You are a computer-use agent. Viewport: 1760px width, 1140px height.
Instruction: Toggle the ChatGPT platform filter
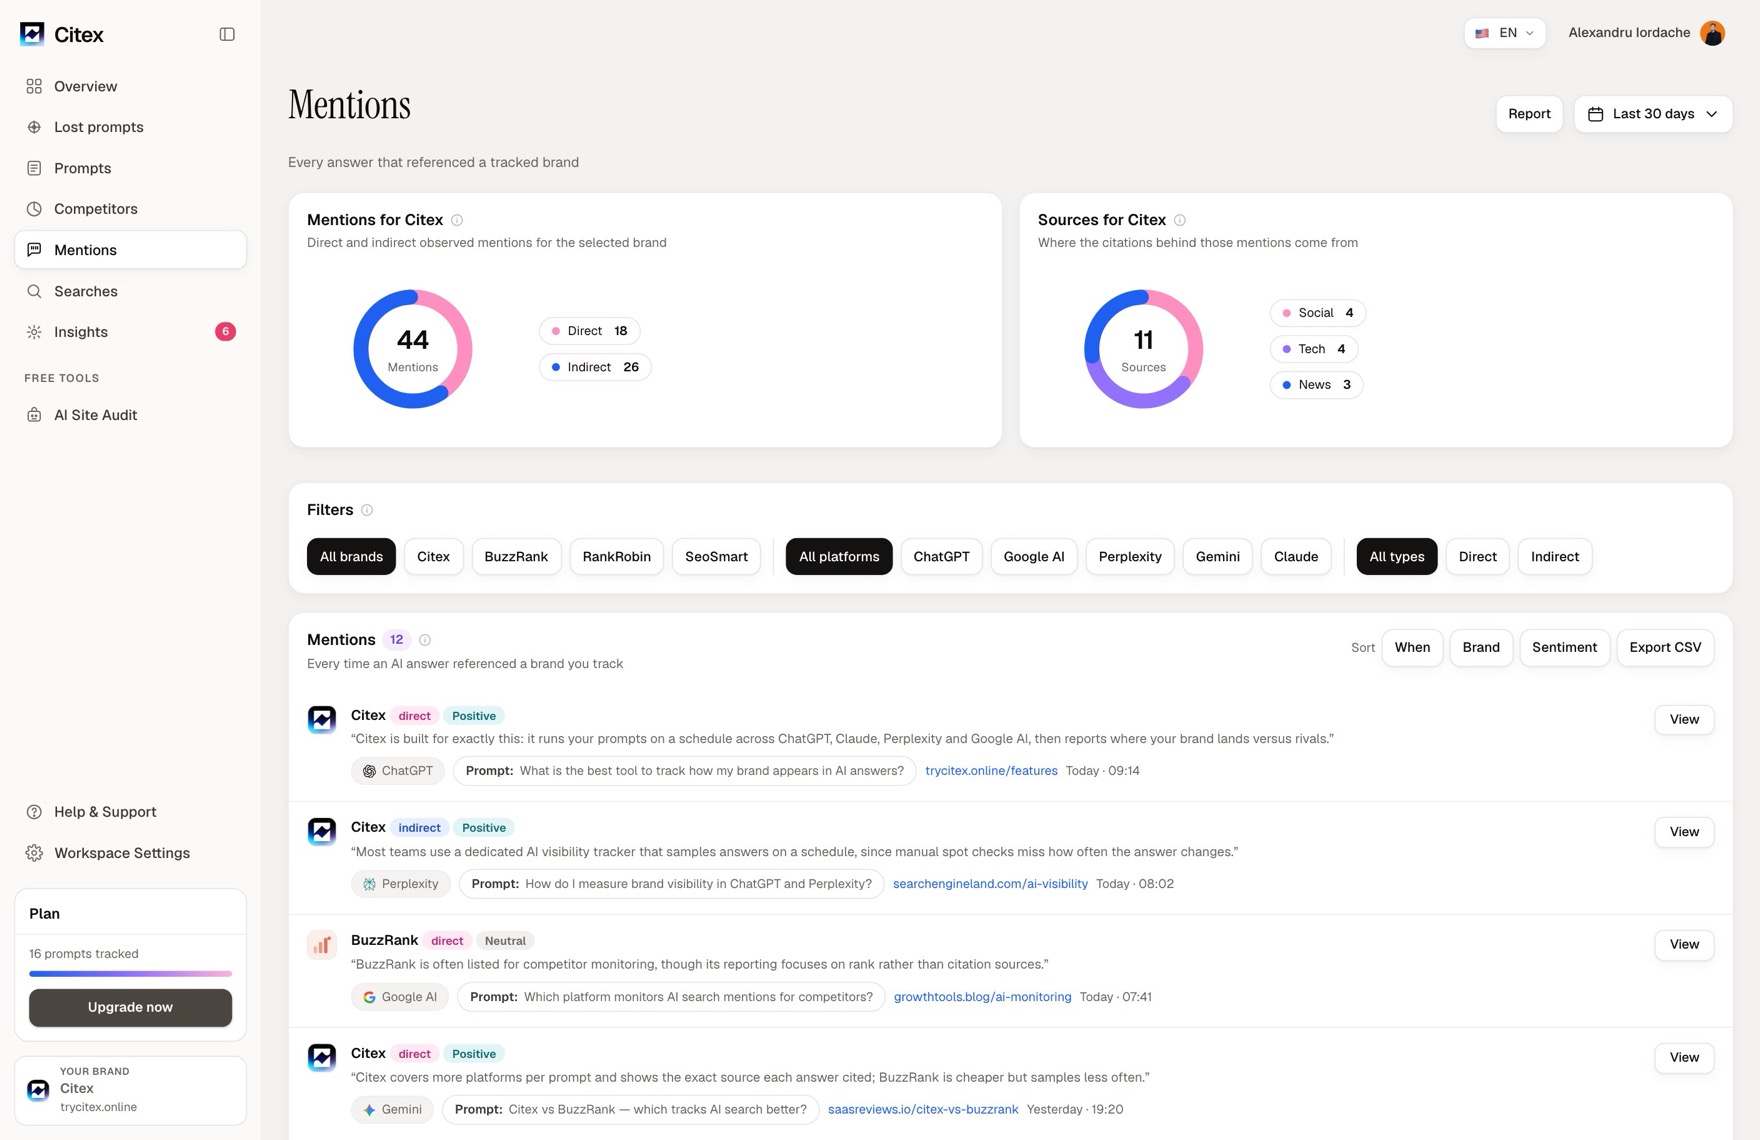click(x=941, y=557)
